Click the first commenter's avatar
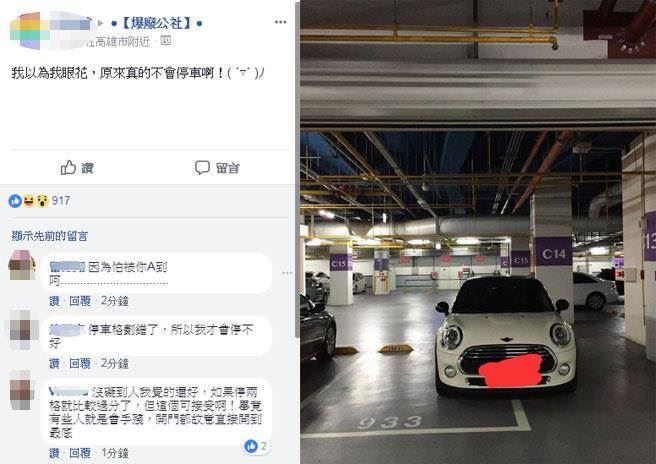Image resolution: width=656 pixels, height=464 pixels. (x=22, y=265)
